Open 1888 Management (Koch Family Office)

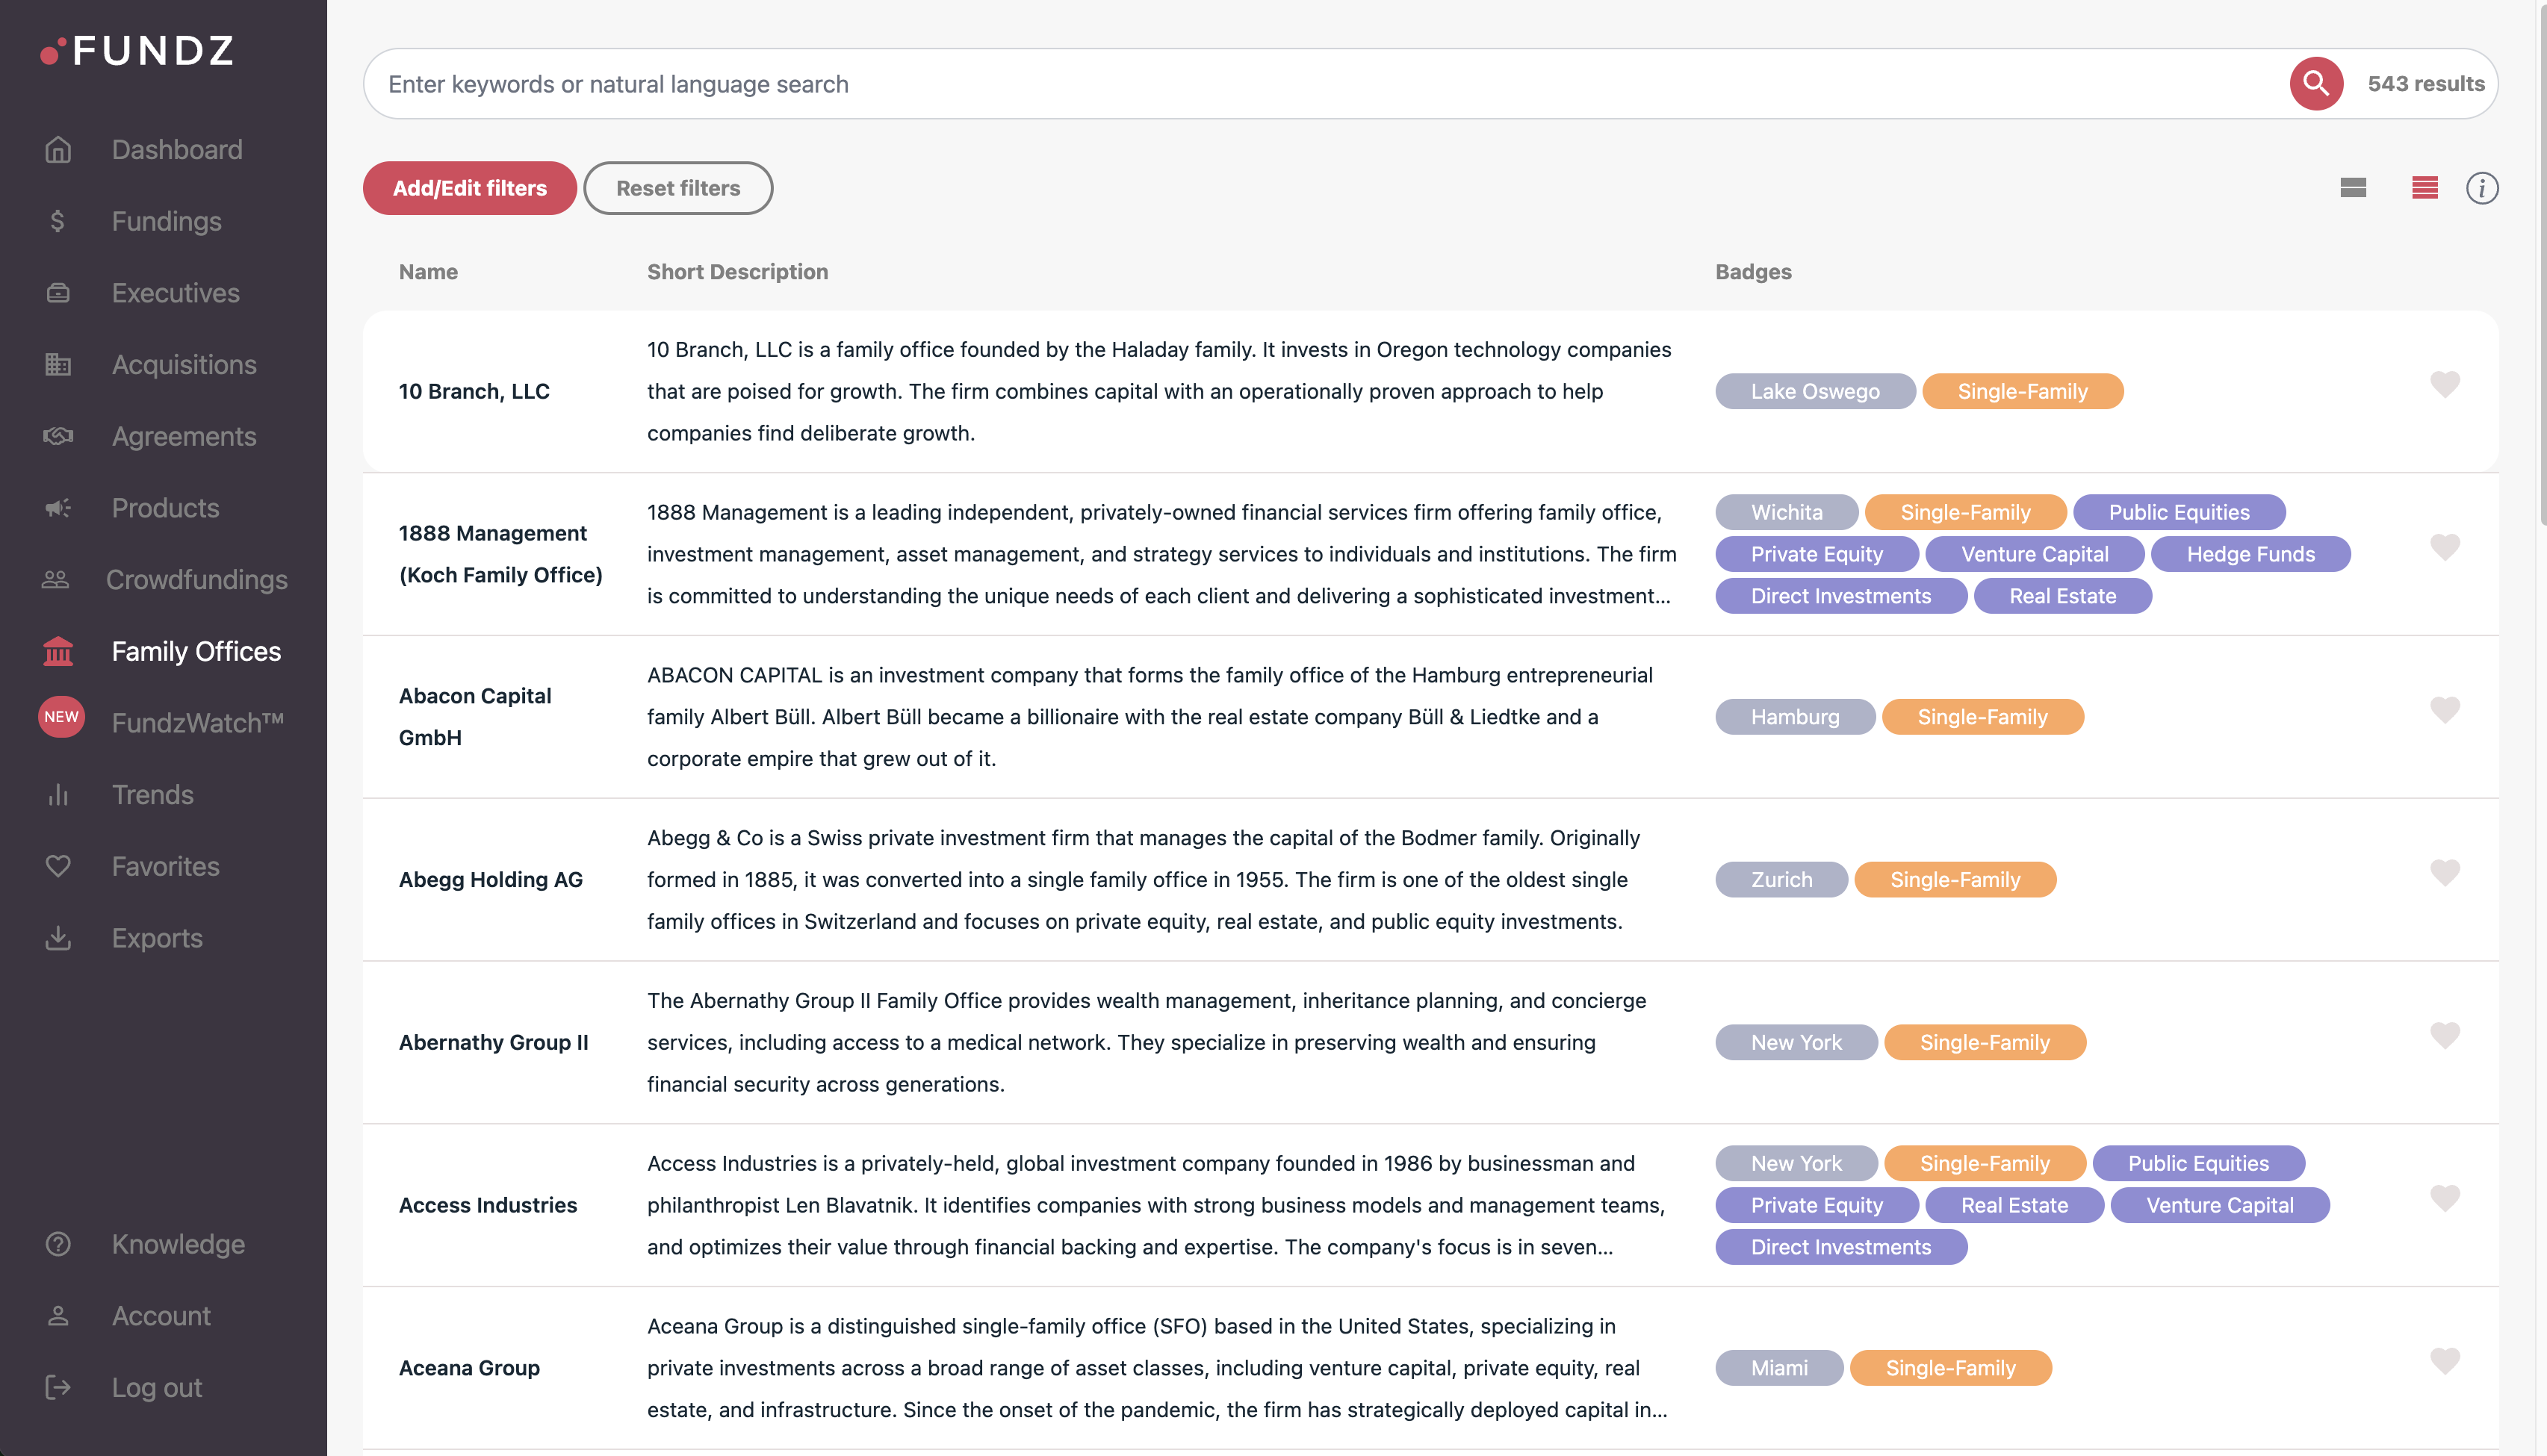point(500,554)
